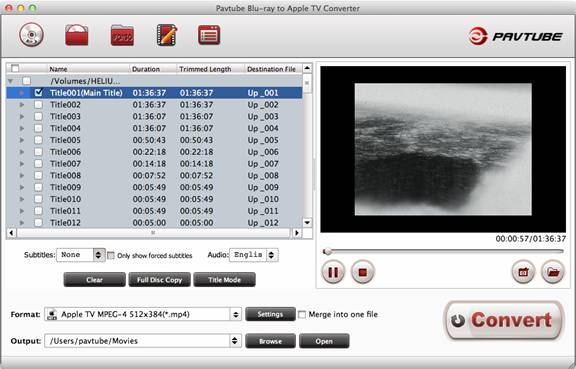
Task: Click Full Disc Copy button
Action: click(159, 280)
